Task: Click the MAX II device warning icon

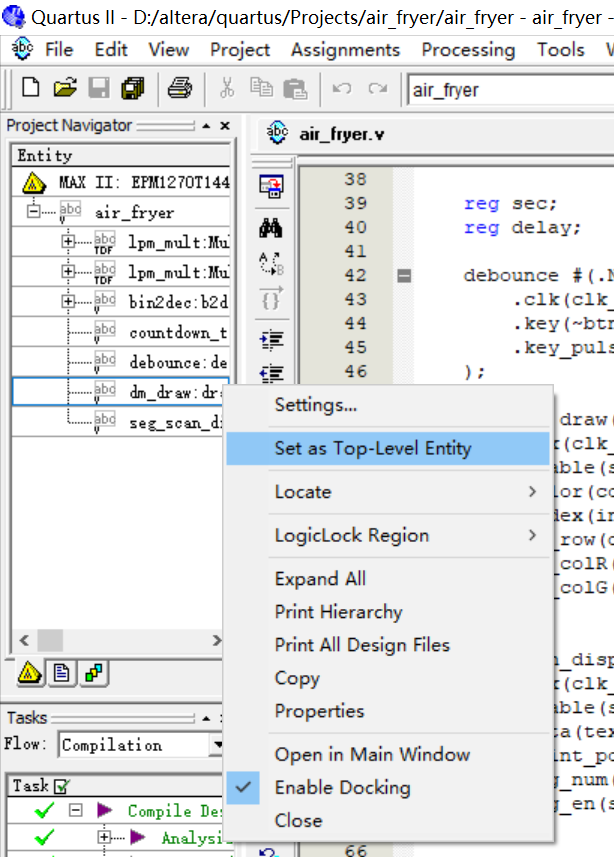Action: point(34,183)
